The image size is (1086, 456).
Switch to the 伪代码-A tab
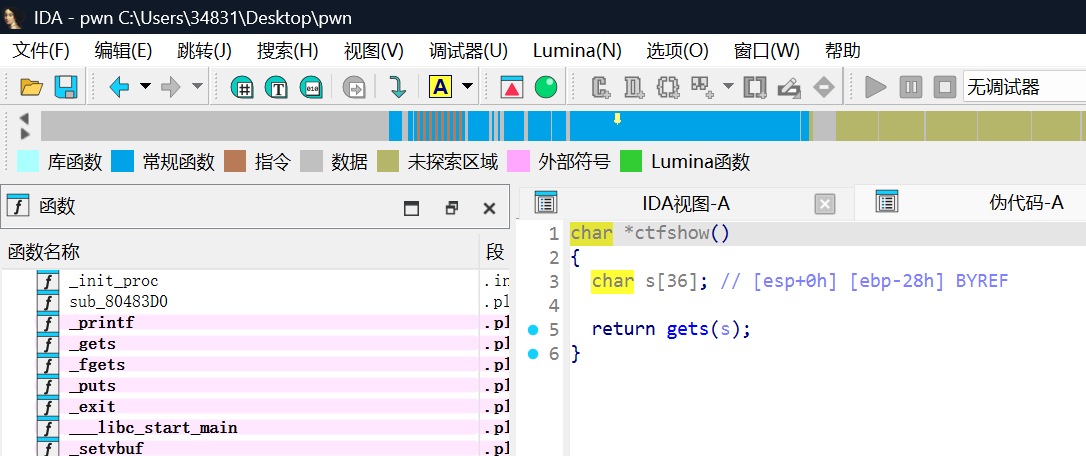click(x=1026, y=202)
